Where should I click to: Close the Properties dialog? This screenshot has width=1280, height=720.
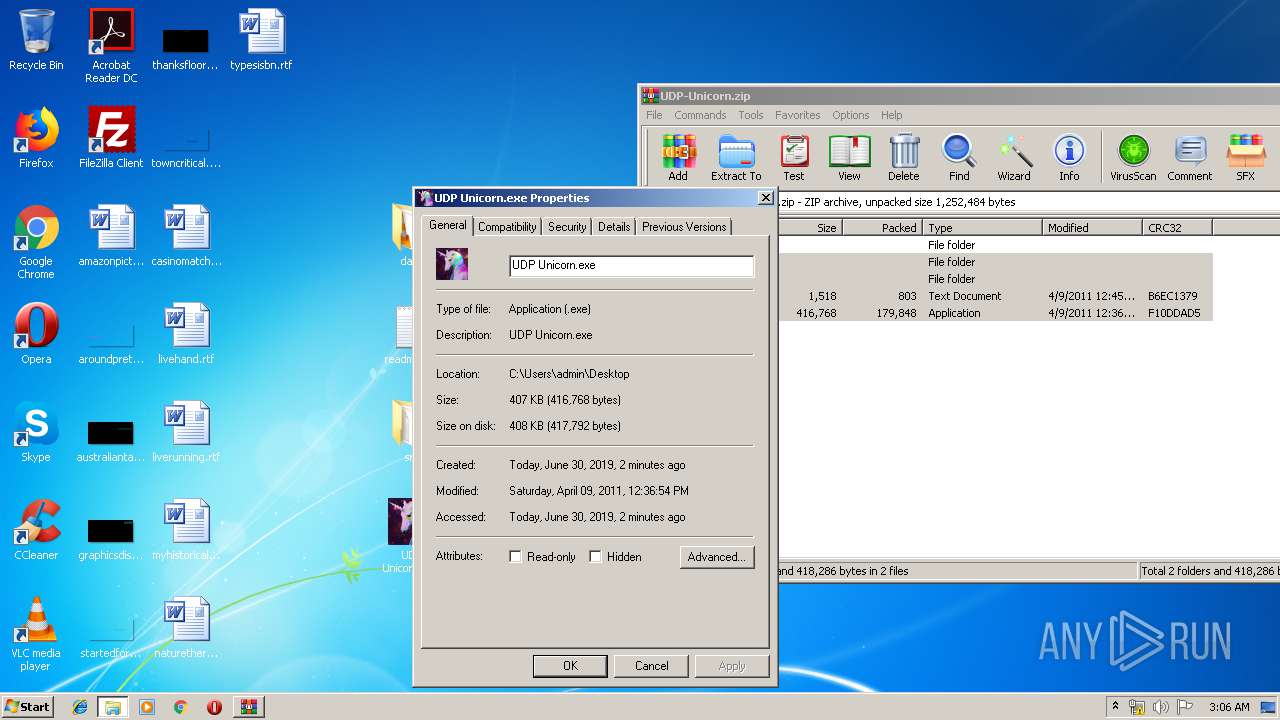(766, 198)
